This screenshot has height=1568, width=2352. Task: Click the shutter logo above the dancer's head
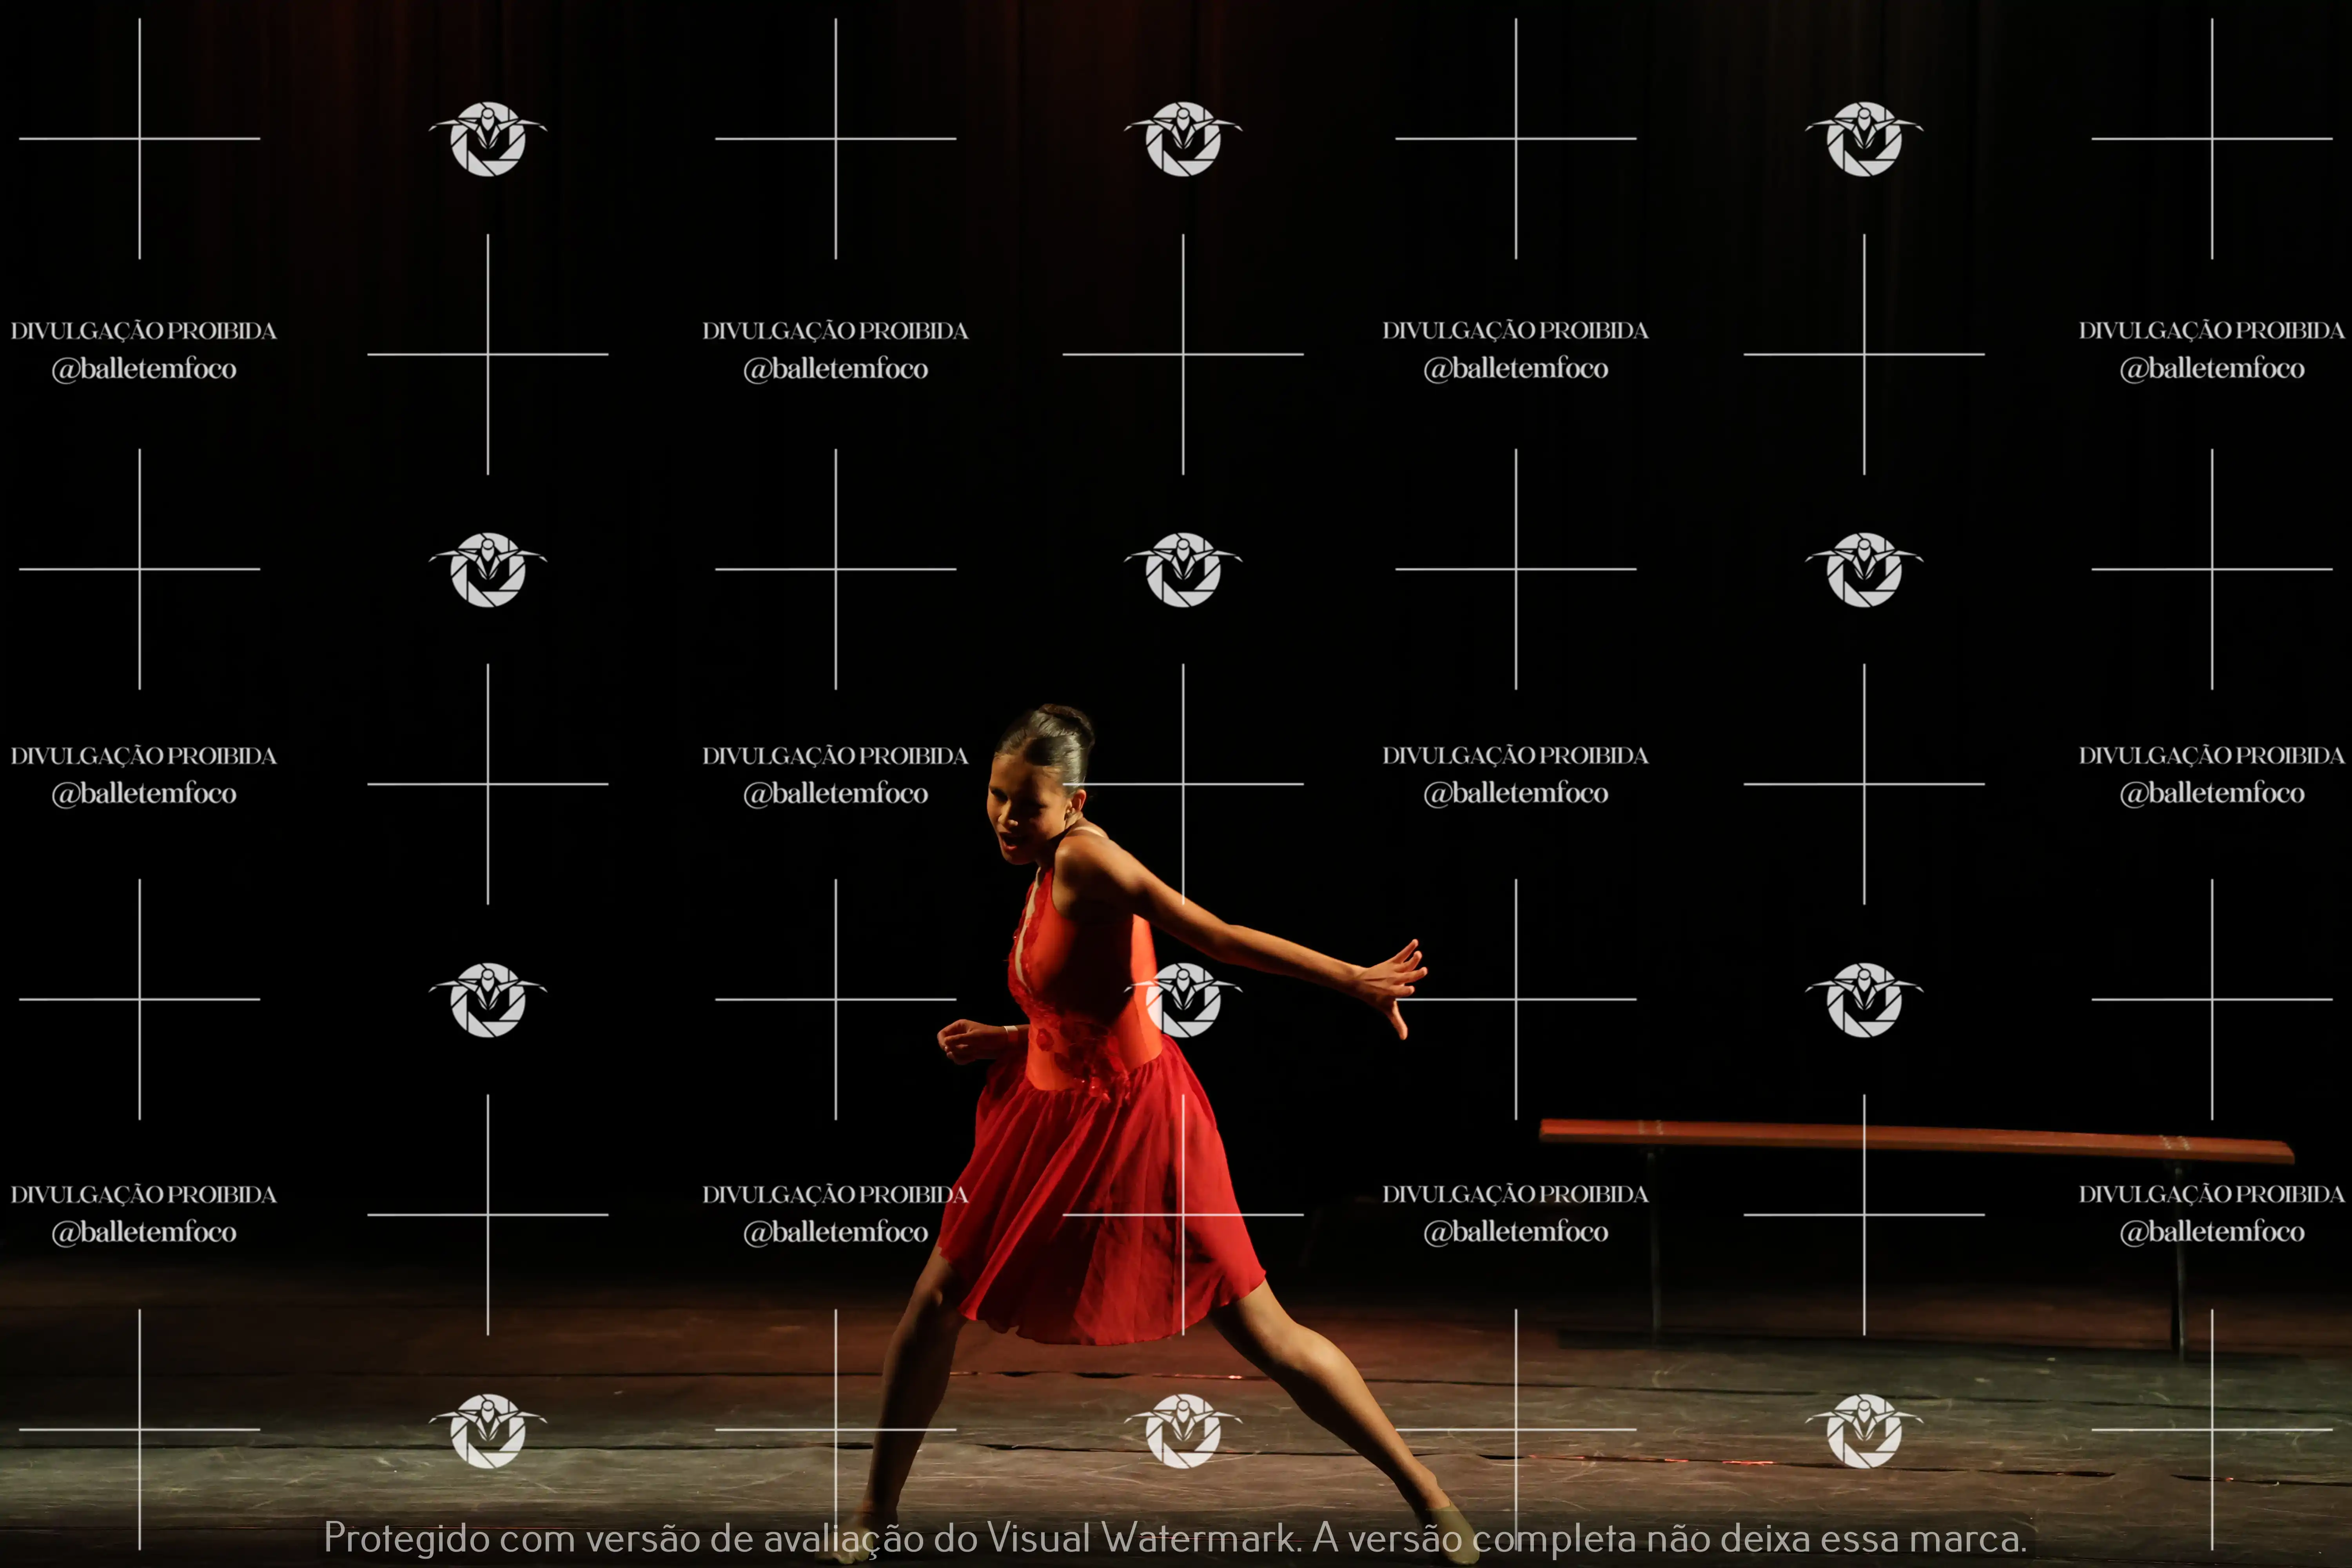click(1183, 569)
